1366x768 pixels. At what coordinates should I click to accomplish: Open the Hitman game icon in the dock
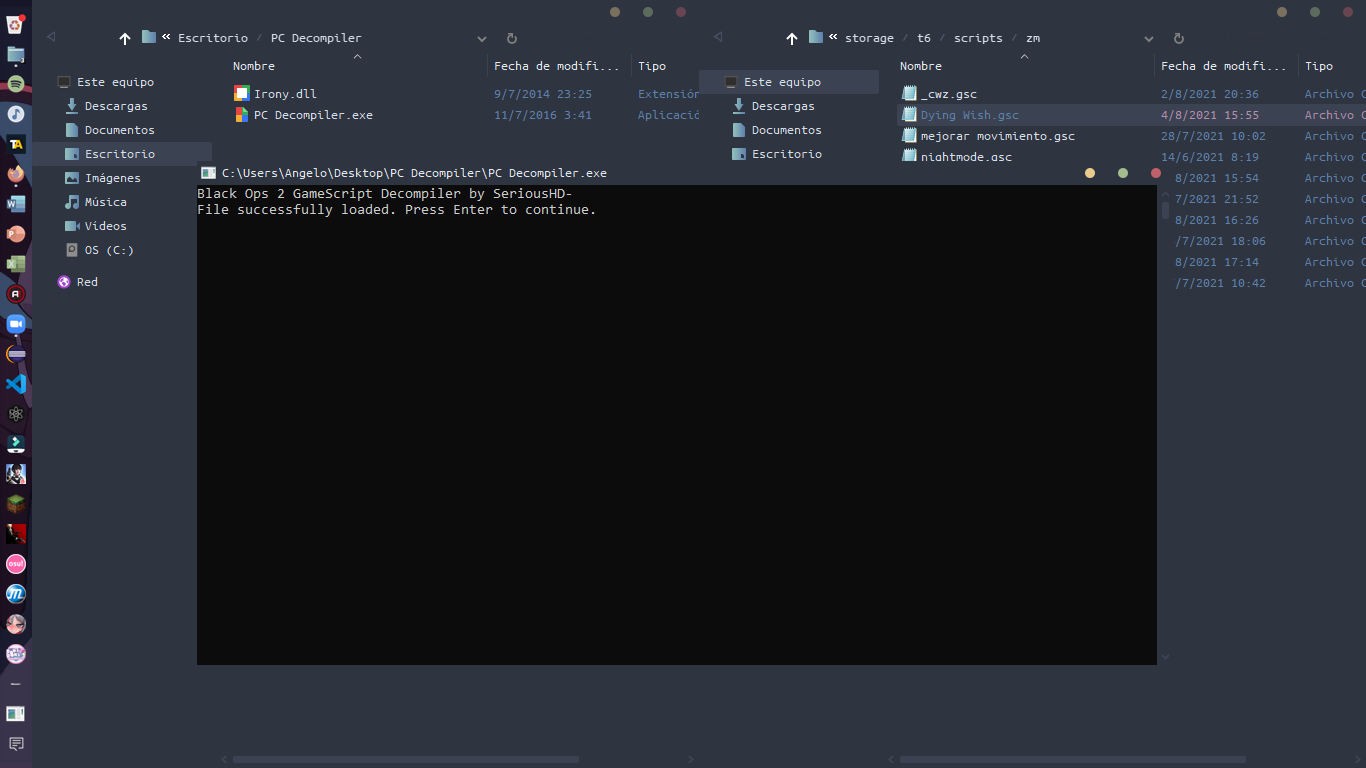[16, 534]
